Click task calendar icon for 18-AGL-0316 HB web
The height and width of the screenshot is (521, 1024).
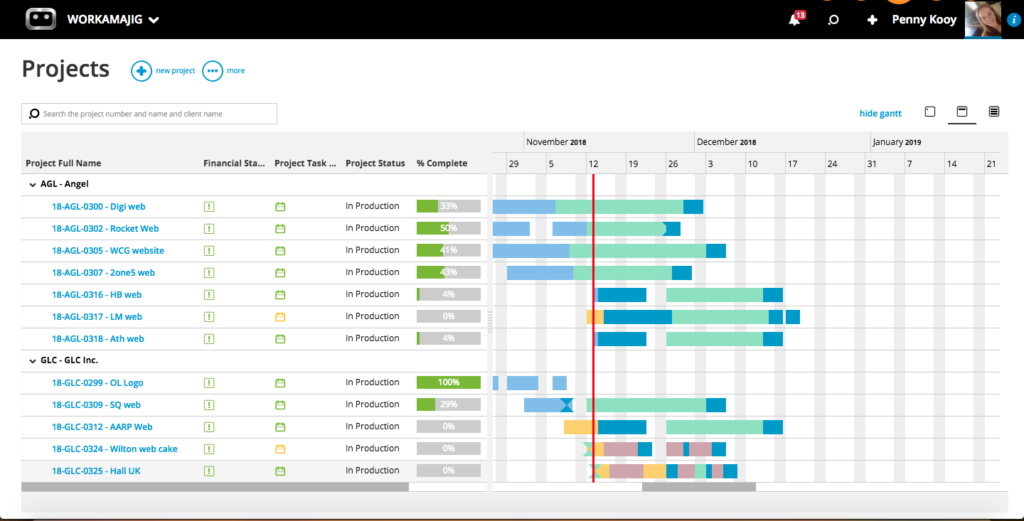pos(280,295)
